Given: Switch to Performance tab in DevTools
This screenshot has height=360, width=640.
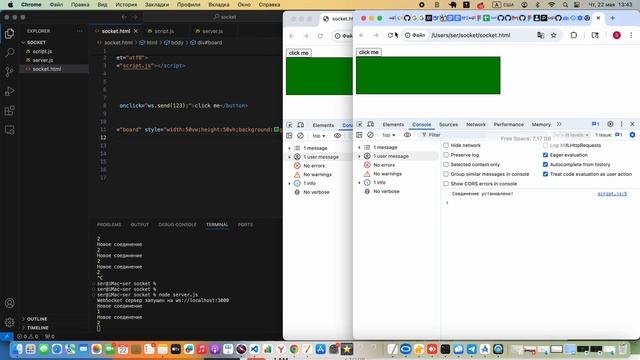Looking at the screenshot, I should [x=509, y=124].
